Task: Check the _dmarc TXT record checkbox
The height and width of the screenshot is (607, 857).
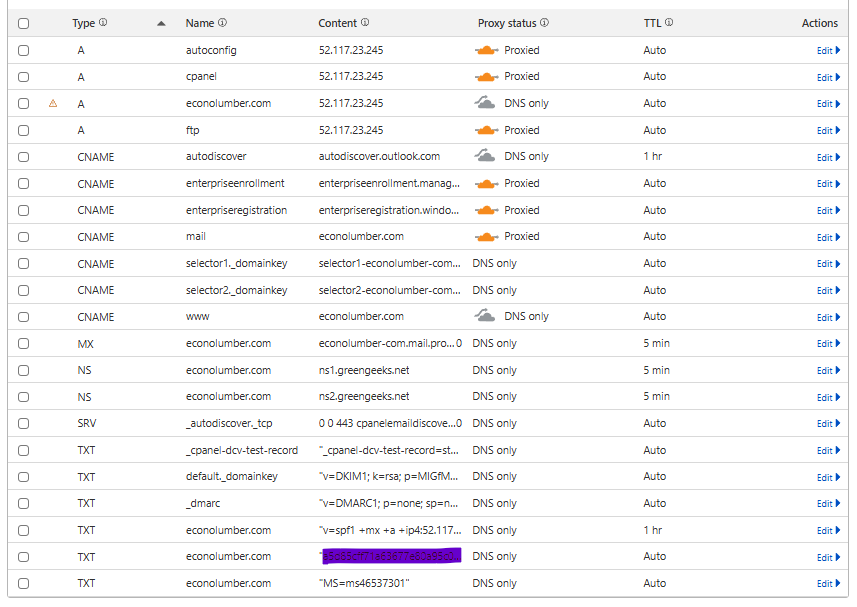Action: [x=24, y=503]
